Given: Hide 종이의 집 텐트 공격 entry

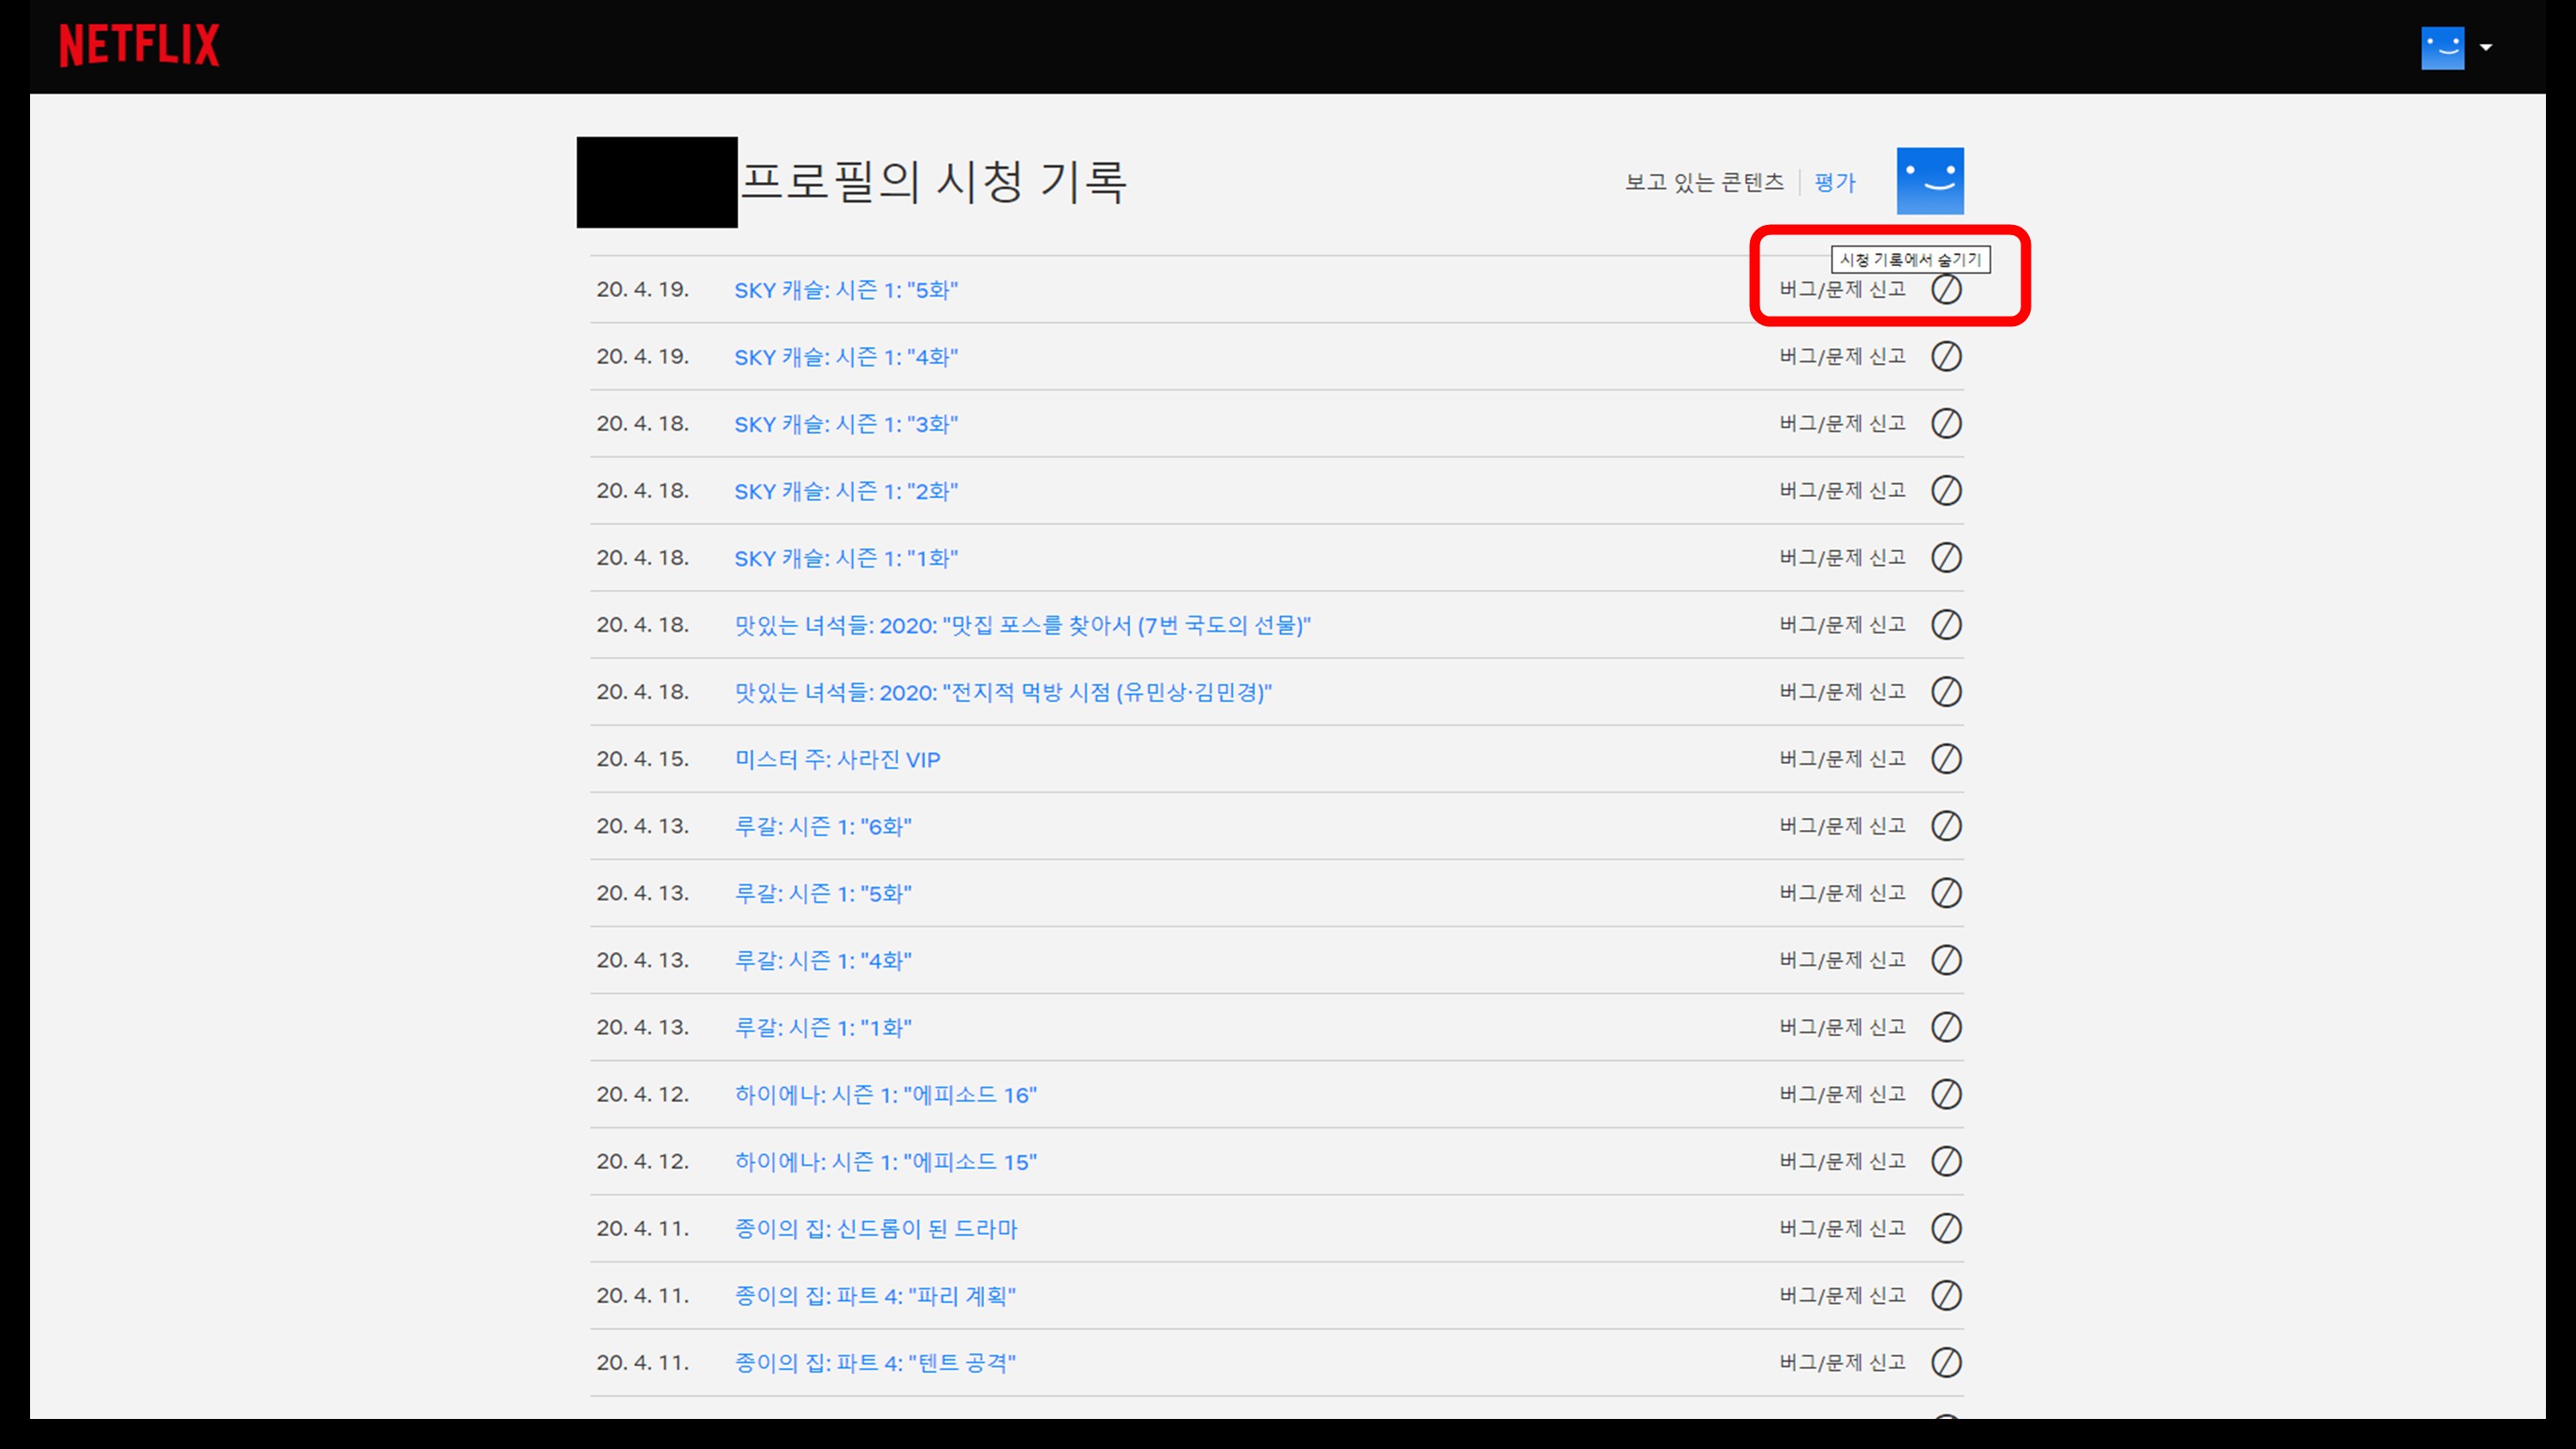Looking at the screenshot, I should [x=1945, y=1362].
